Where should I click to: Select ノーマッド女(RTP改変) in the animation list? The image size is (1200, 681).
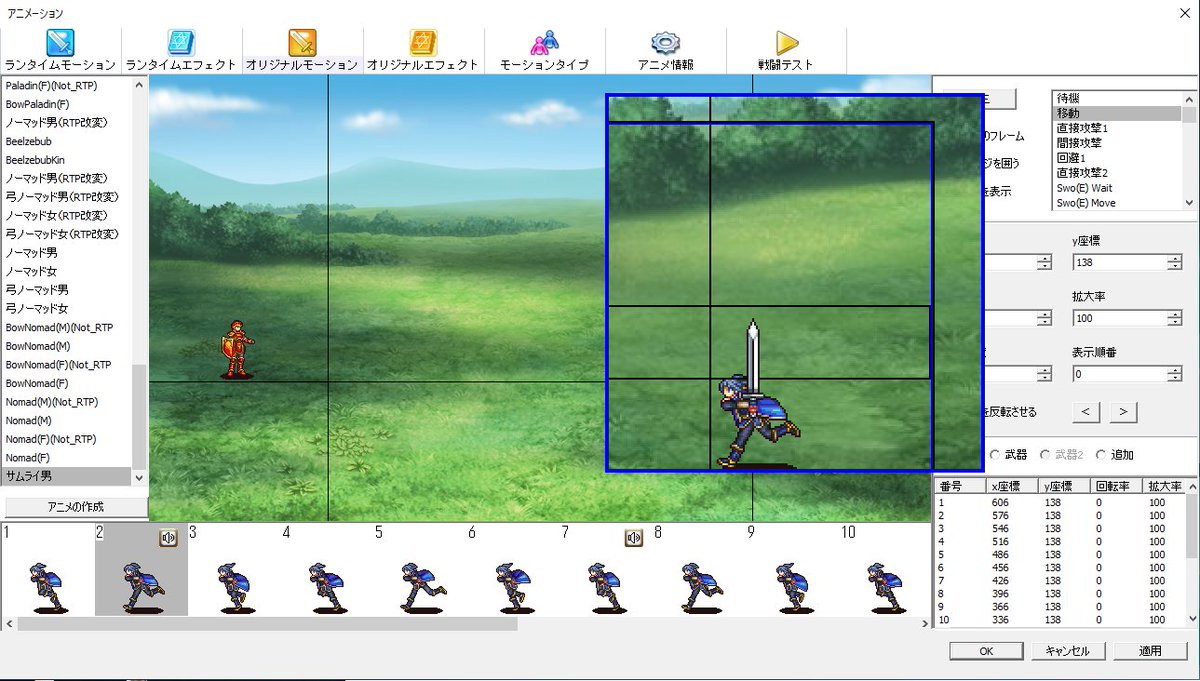click(66, 215)
